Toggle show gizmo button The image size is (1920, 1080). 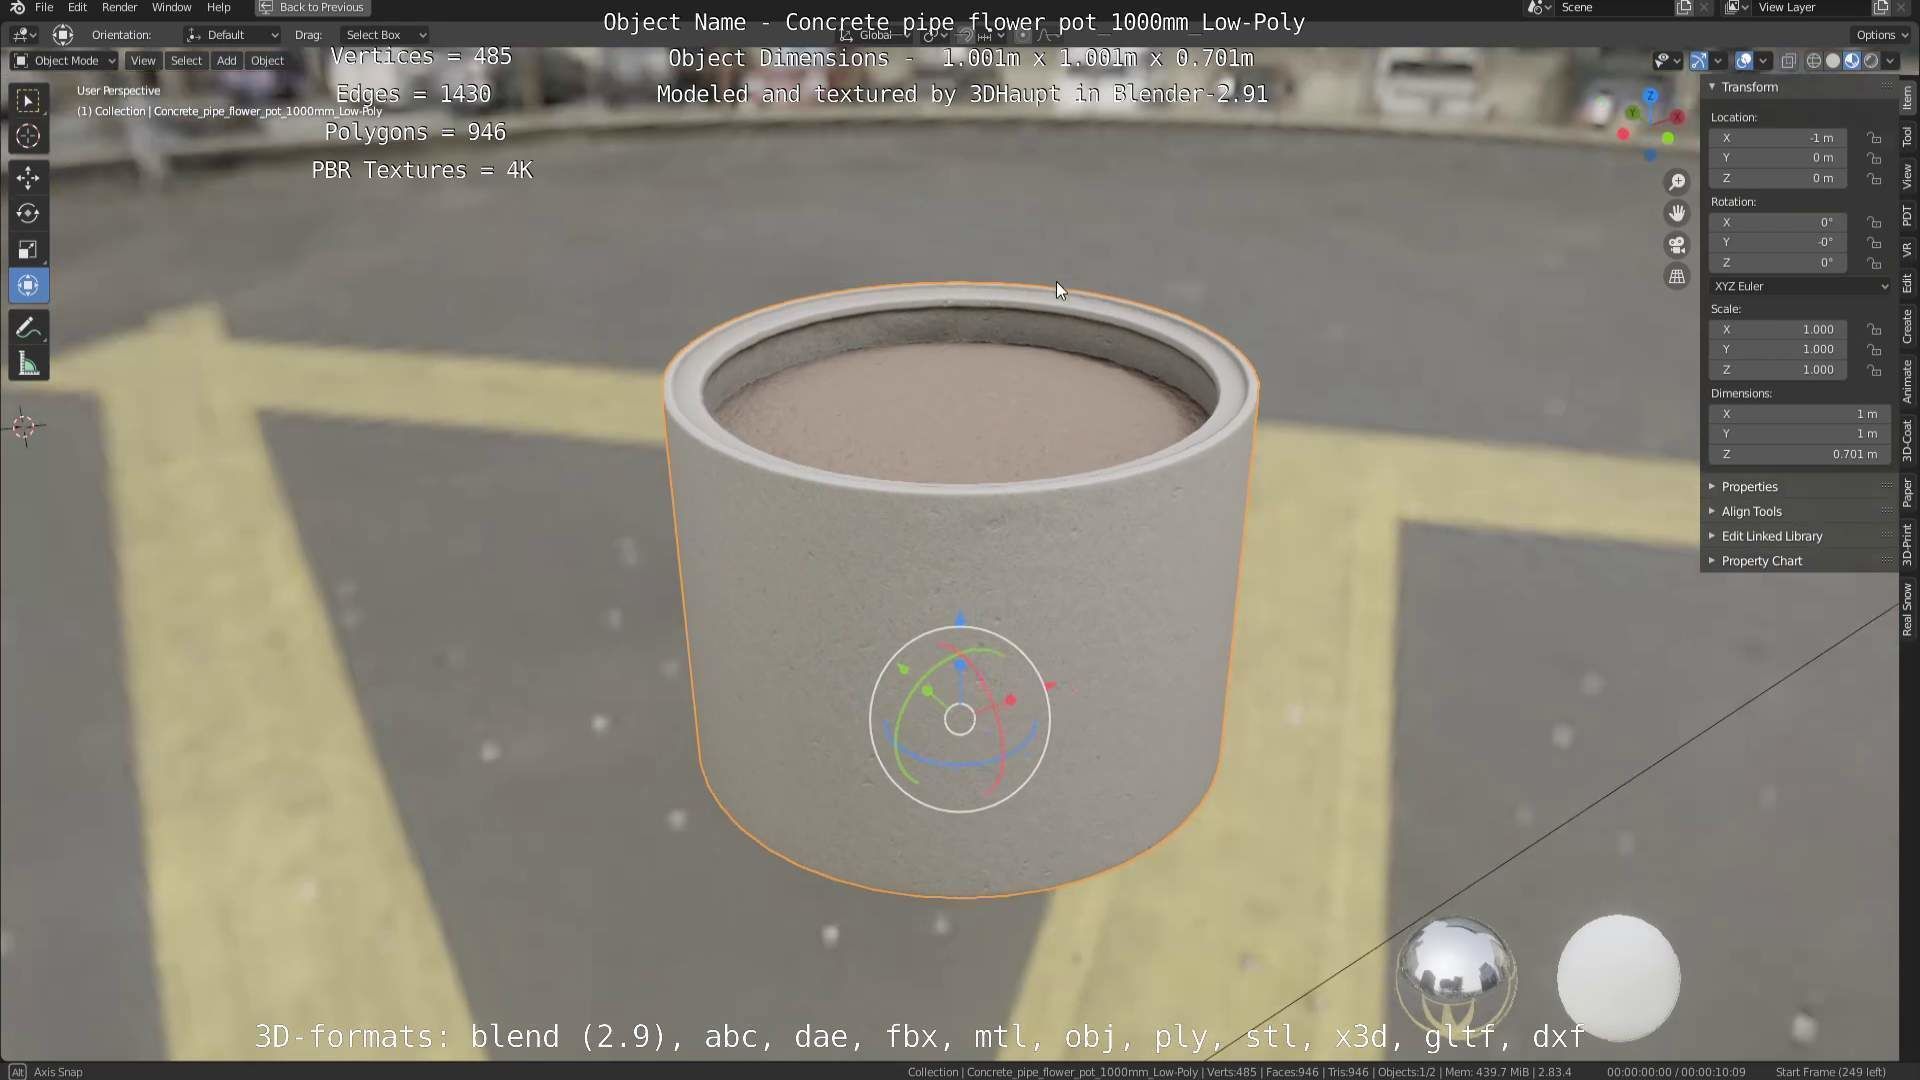1698,61
